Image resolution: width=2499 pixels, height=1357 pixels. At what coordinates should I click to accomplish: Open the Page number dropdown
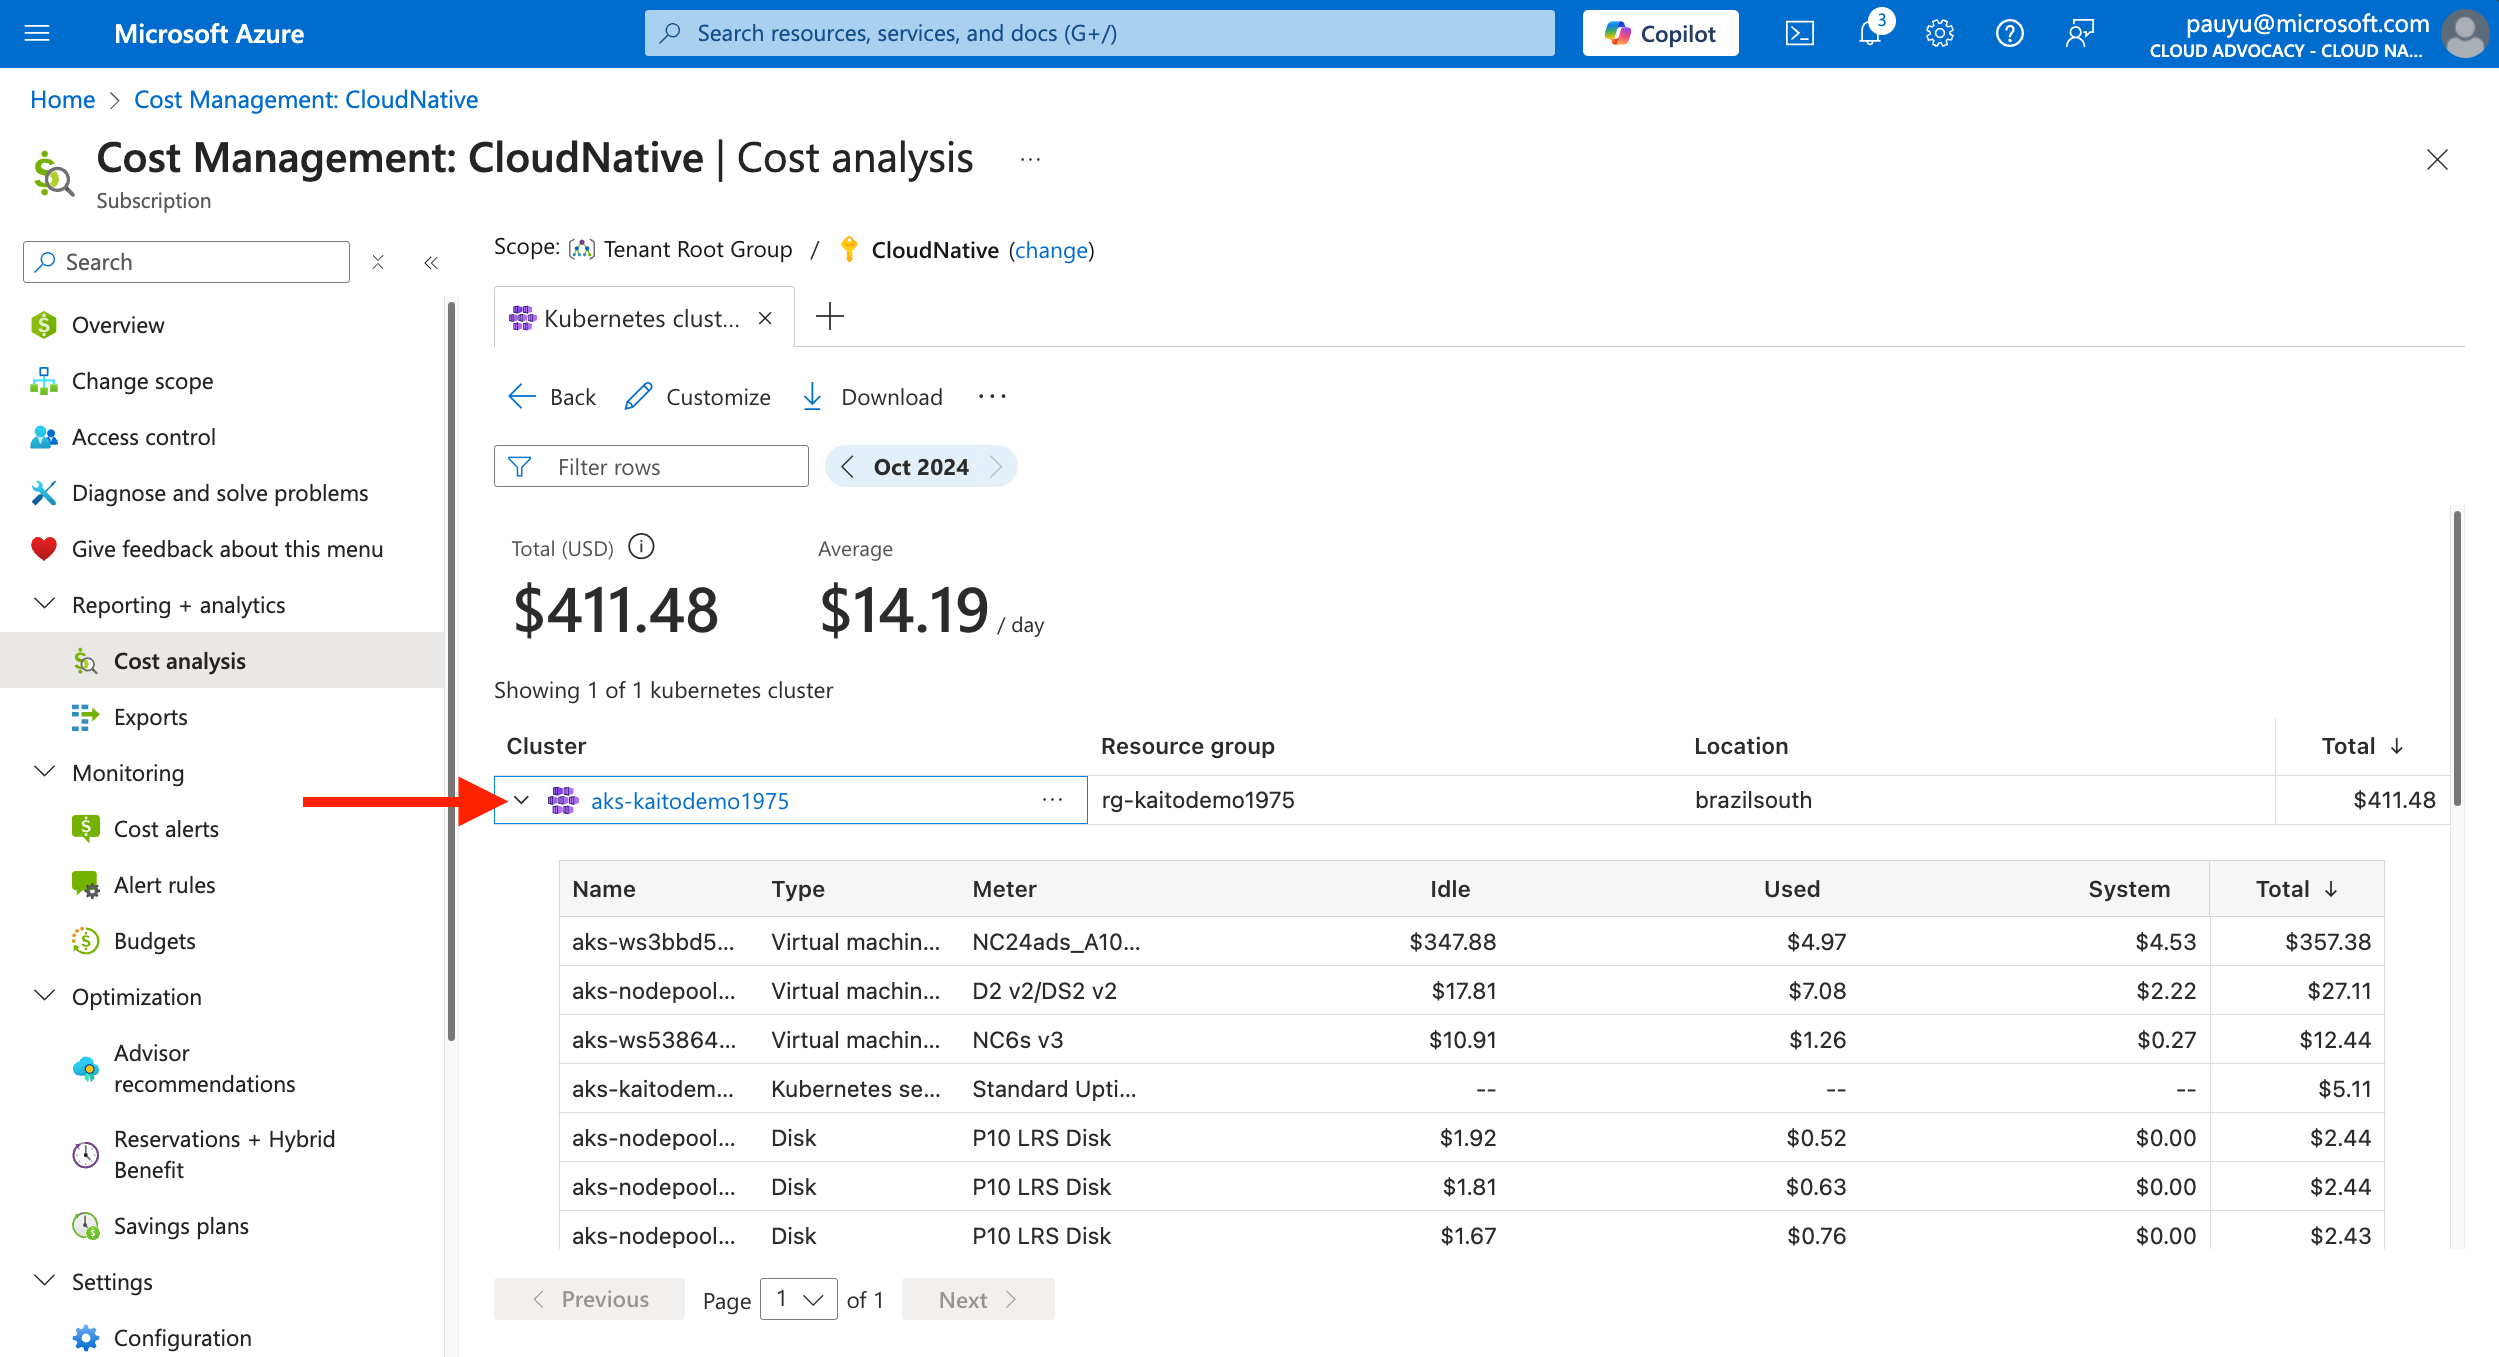point(799,1299)
